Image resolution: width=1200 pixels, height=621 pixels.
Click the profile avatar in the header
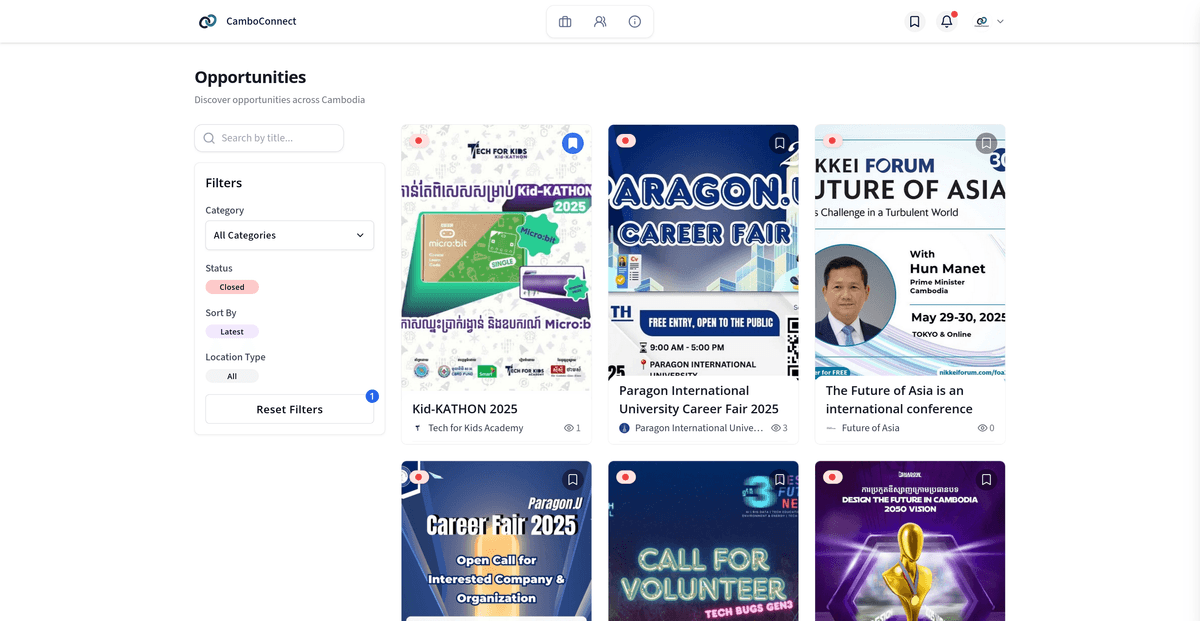click(981, 21)
